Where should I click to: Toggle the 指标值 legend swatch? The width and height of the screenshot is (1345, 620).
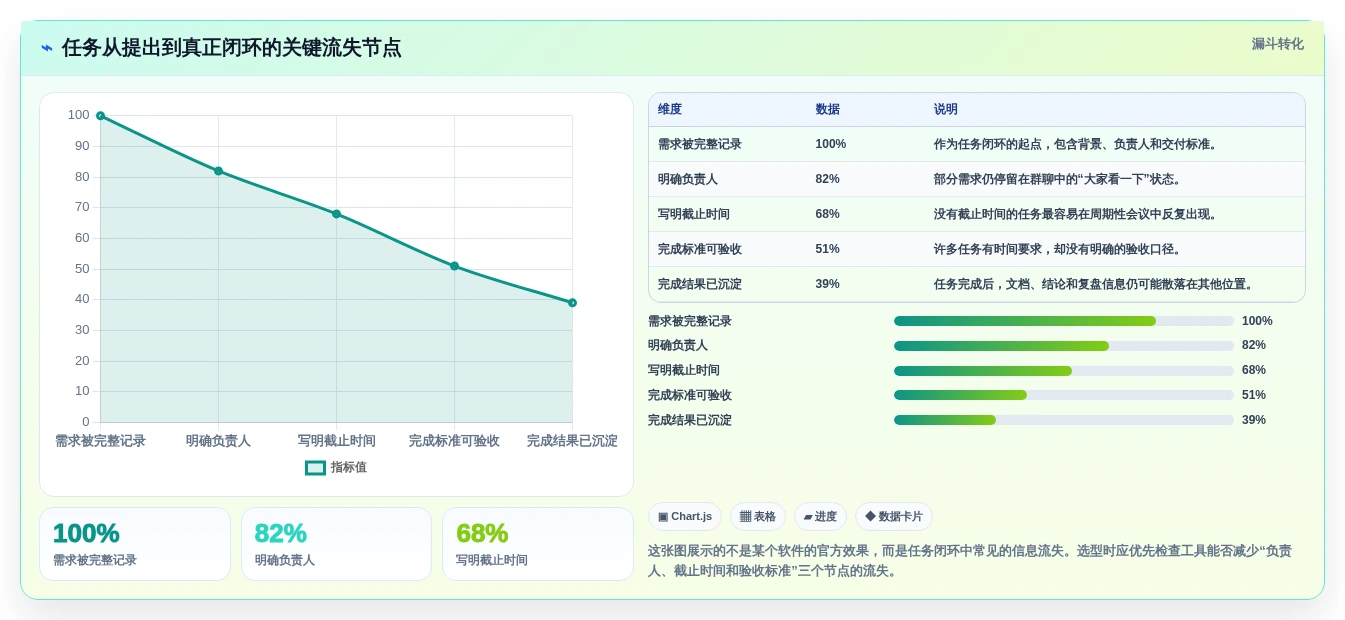point(315,468)
